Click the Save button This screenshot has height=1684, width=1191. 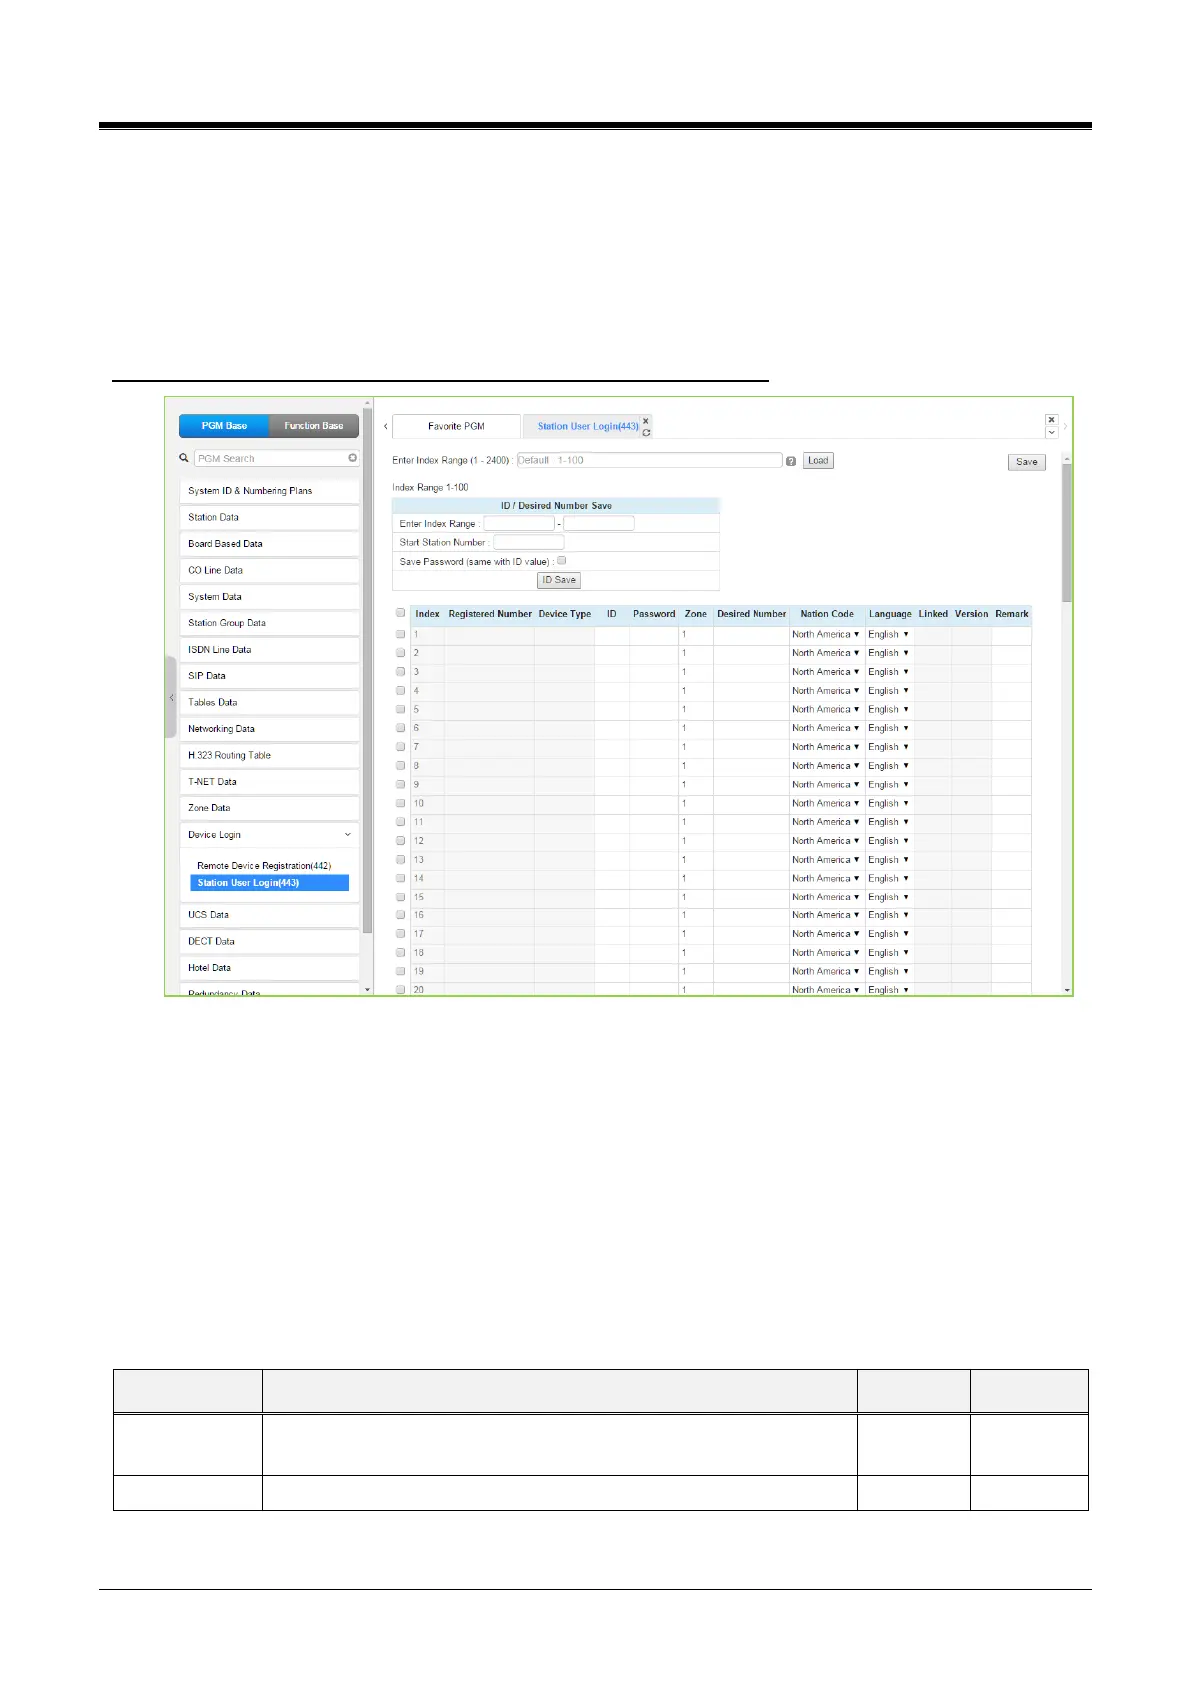(x=1027, y=462)
